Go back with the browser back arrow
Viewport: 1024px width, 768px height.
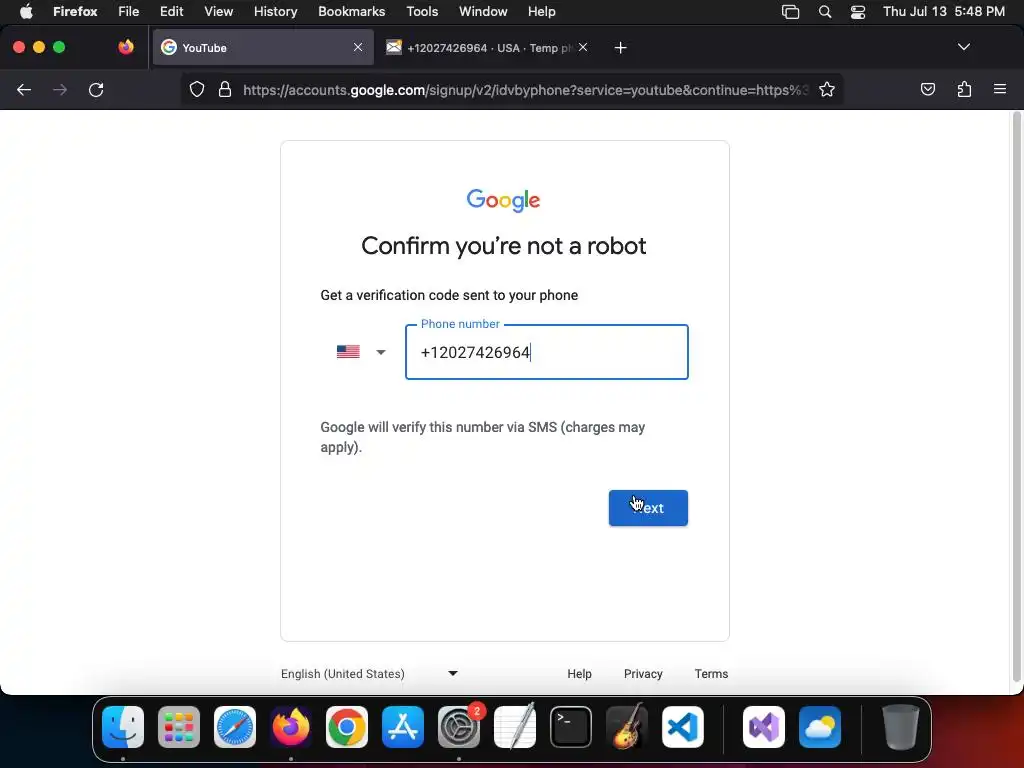point(24,89)
